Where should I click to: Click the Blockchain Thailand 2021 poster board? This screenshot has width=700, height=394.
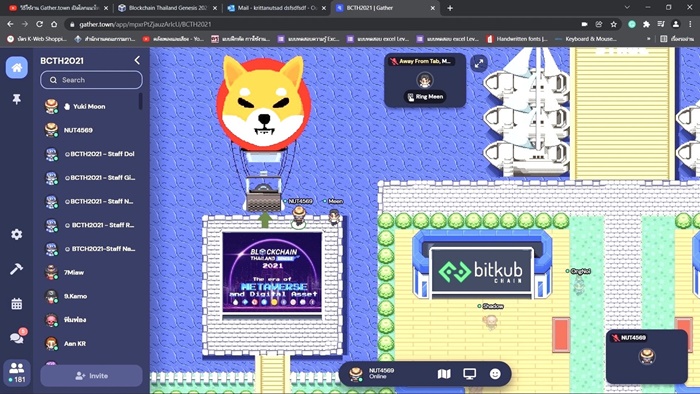tap(272, 273)
